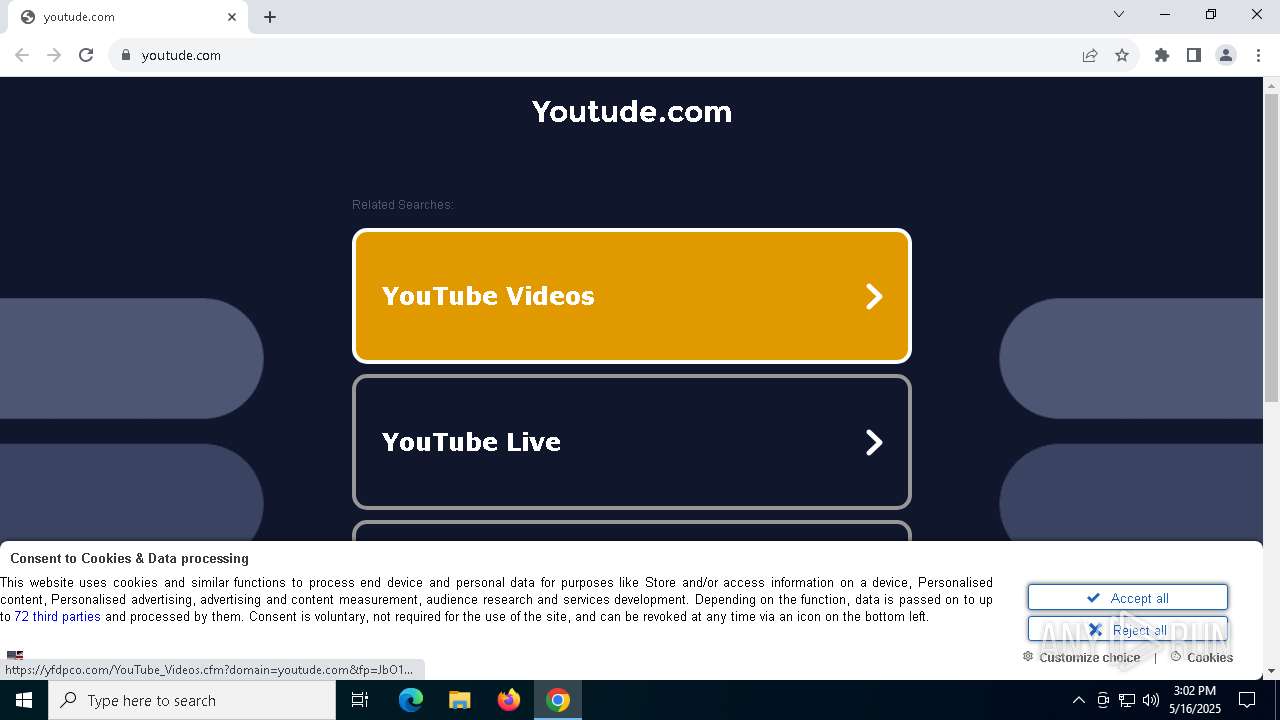This screenshot has height=720, width=1280.
Task: Bookmark this tab with the star icon
Action: 1122,55
